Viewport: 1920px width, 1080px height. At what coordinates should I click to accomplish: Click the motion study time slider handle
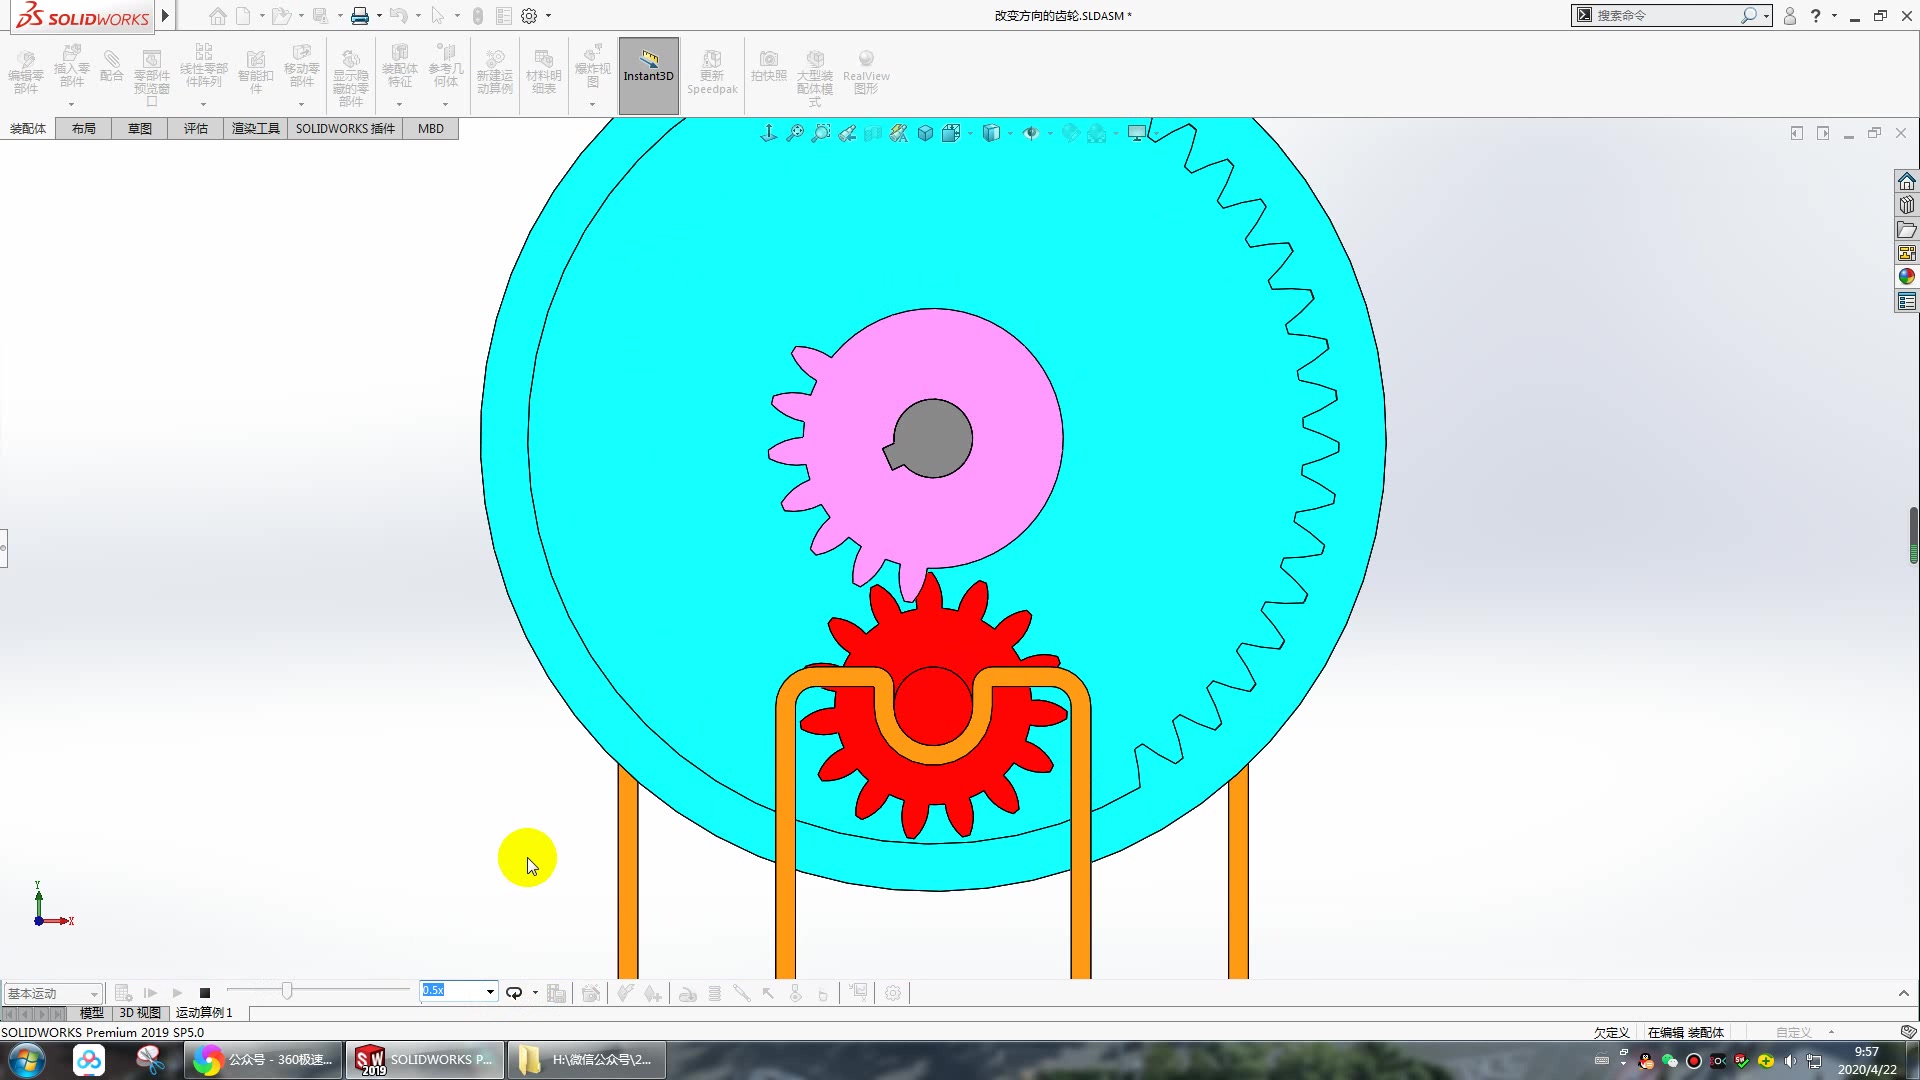(287, 991)
